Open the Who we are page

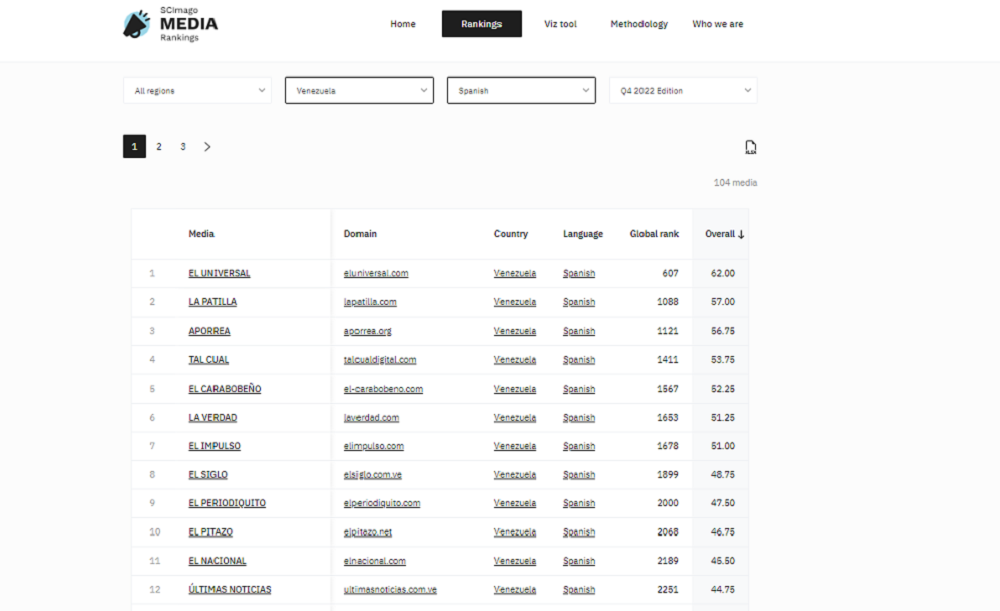point(718,24)
